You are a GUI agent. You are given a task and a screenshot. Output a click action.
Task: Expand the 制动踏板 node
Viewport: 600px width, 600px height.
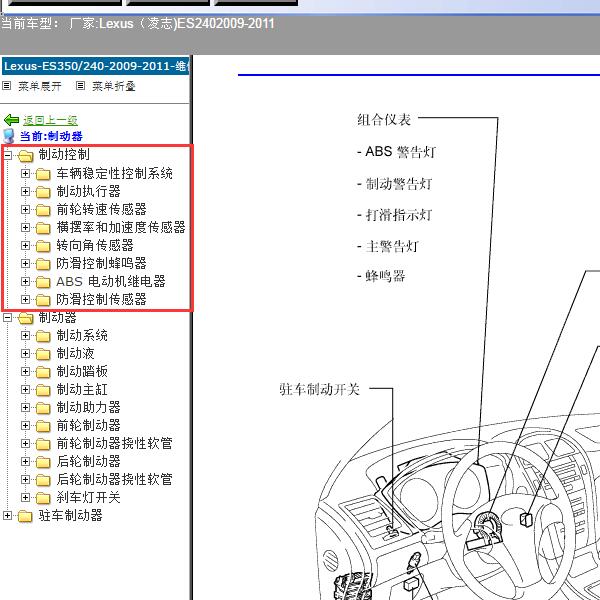pyautogui.click(x=25, y=372)
